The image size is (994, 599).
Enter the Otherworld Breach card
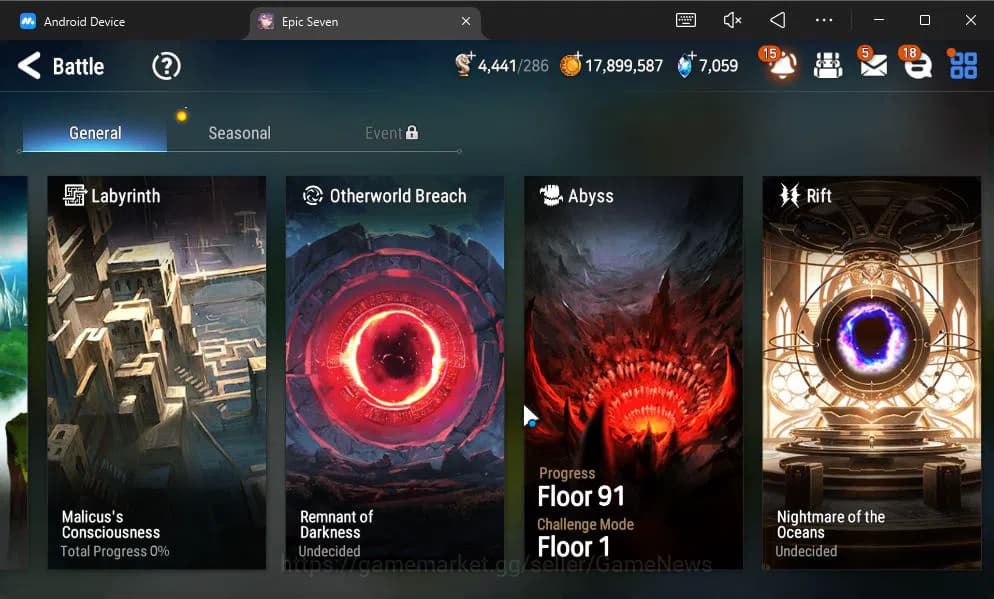395,372
